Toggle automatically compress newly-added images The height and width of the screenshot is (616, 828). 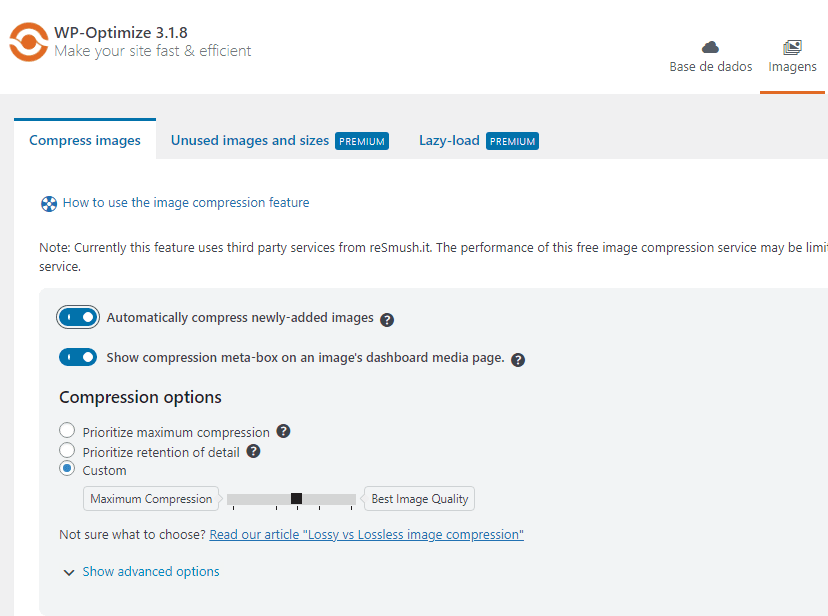point(78,317)
